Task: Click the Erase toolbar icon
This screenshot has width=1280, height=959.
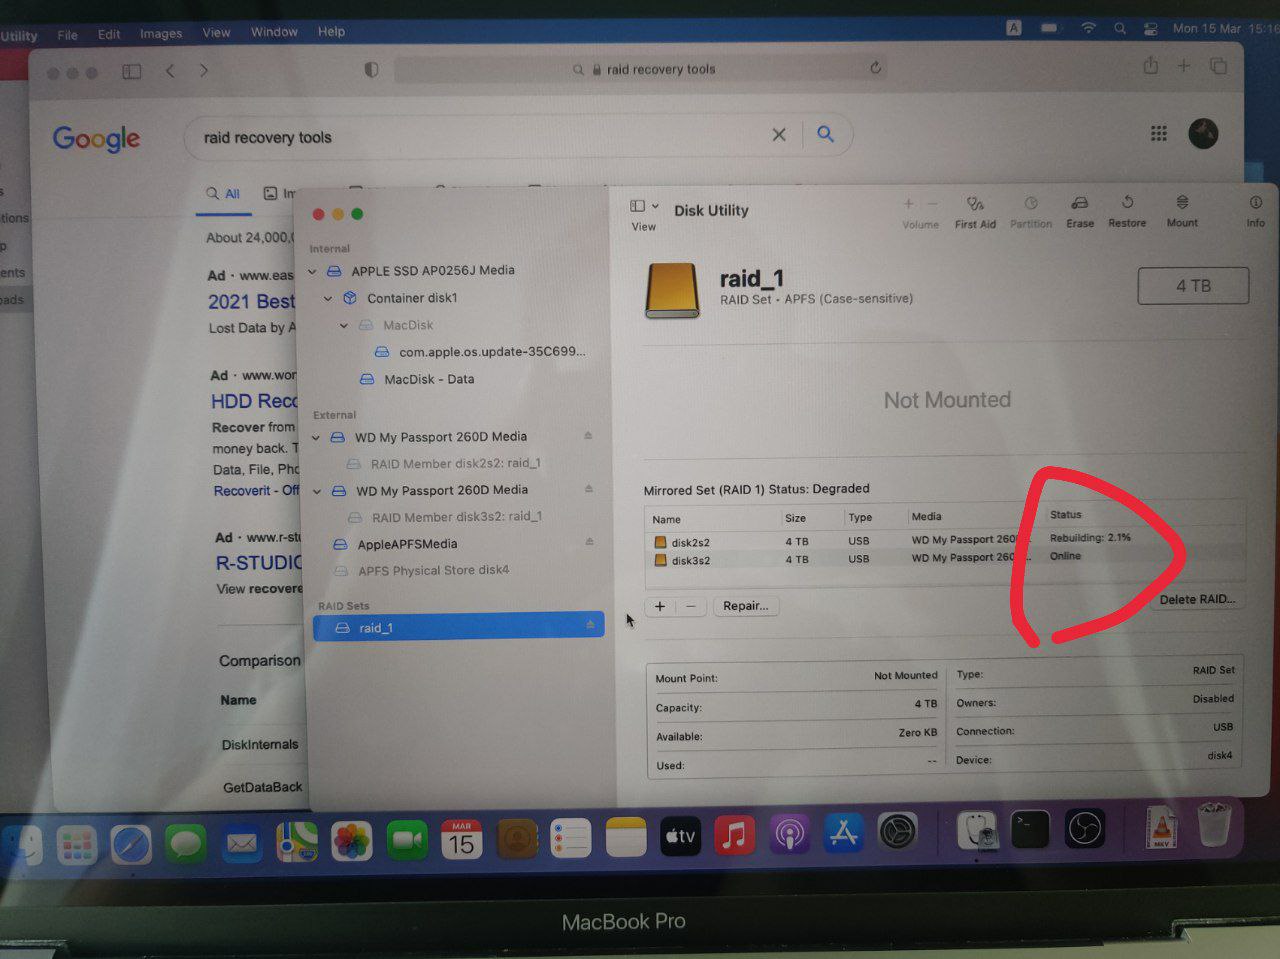Action: [1079, 203]
